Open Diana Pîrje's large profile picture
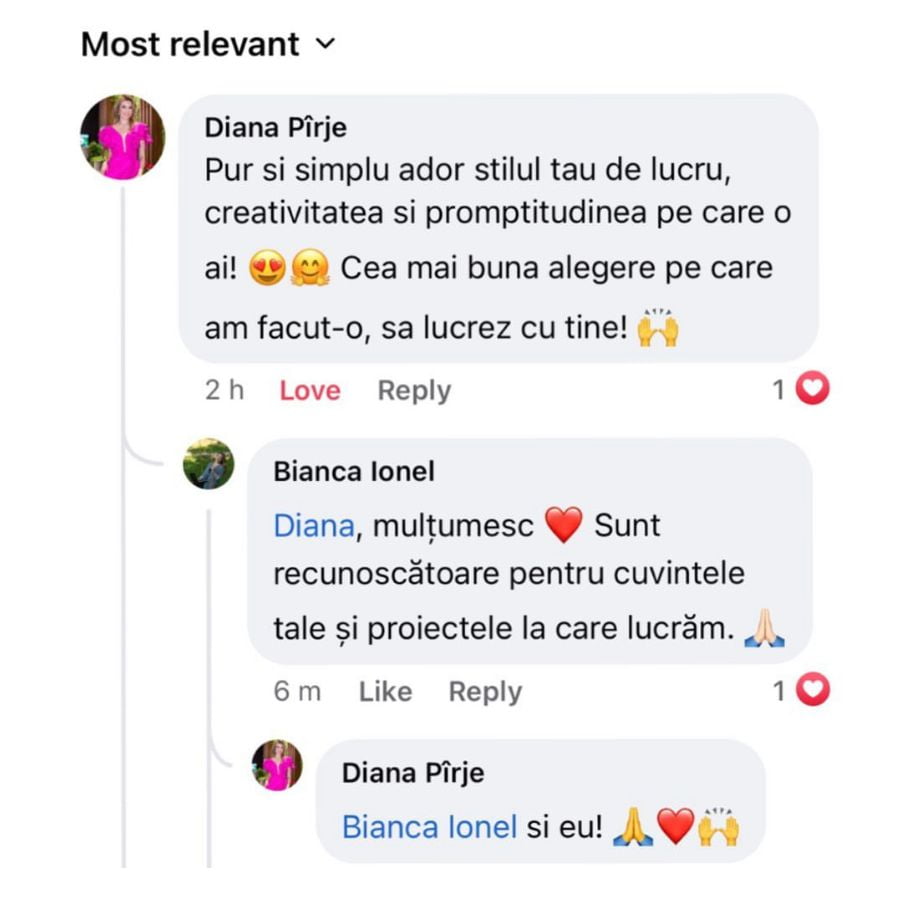This screenshot has height=900, width=900. [x=123, y=136]
